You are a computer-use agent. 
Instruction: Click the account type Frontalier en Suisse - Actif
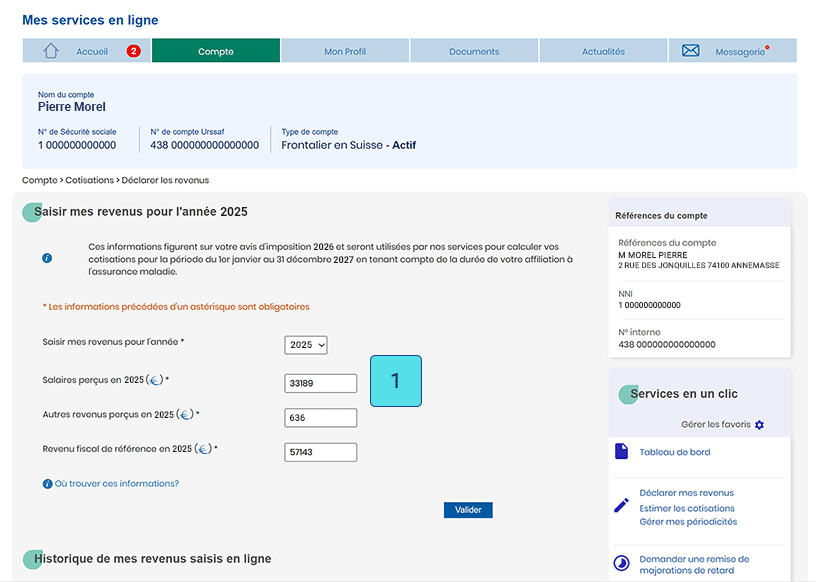click(x=349, y=145)
